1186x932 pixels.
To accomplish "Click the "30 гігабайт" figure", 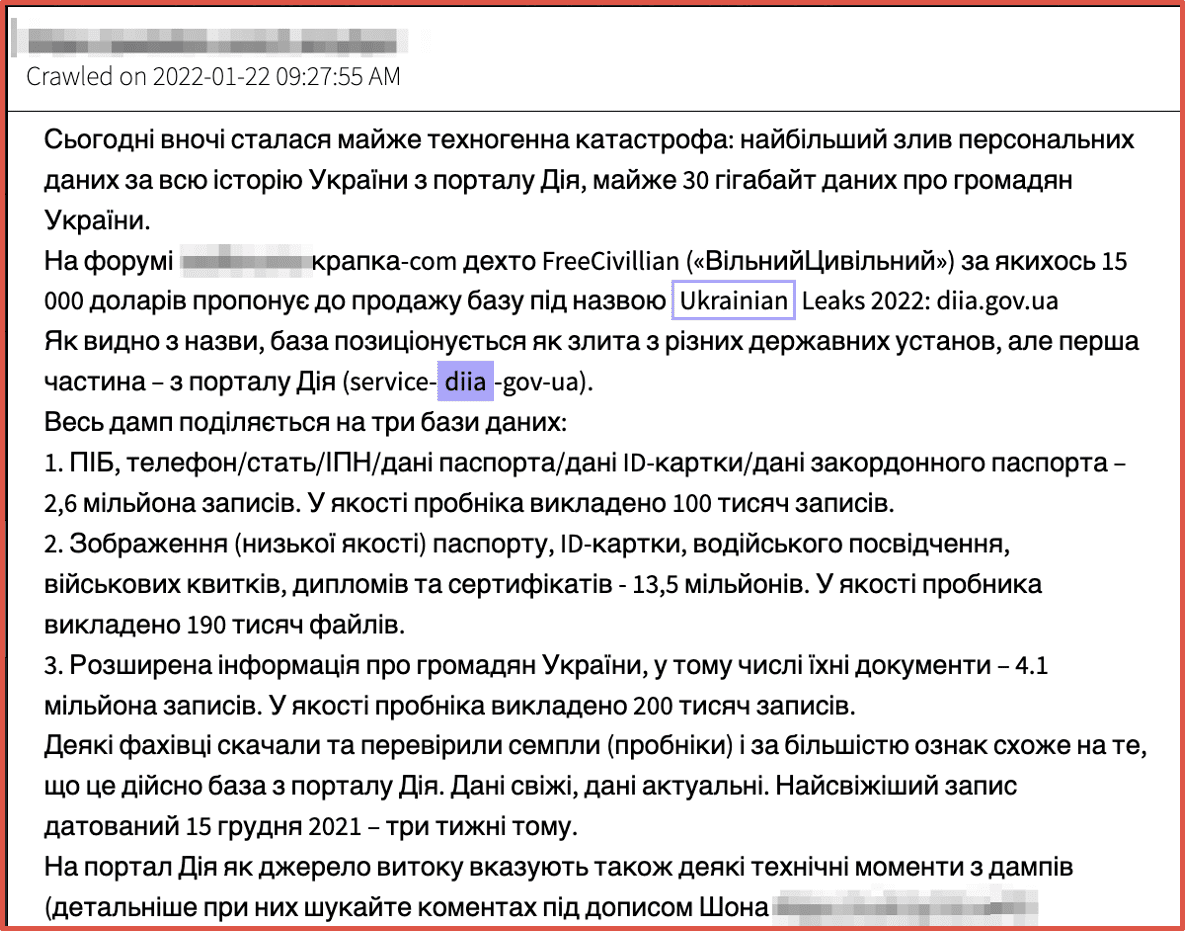I will click(747, 181).
